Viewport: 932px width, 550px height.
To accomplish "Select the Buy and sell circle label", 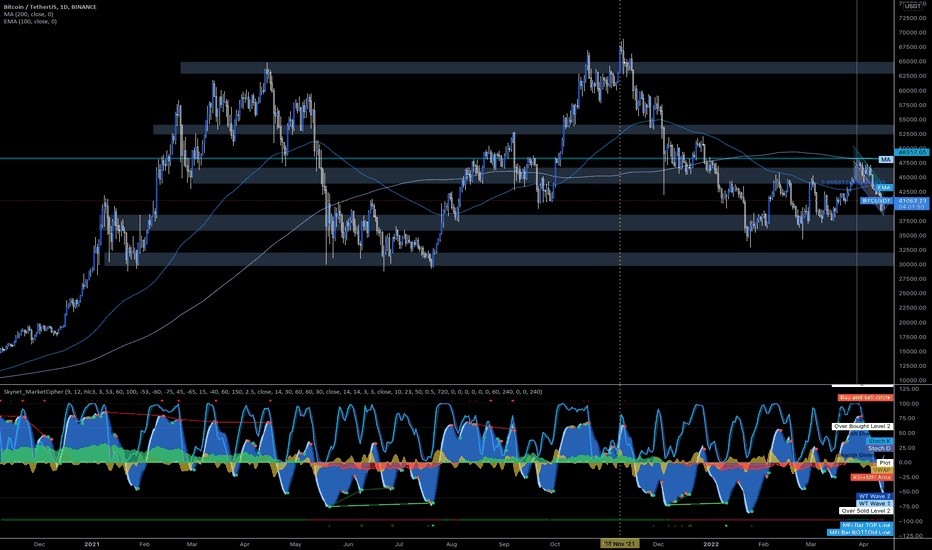I will 865,397.
